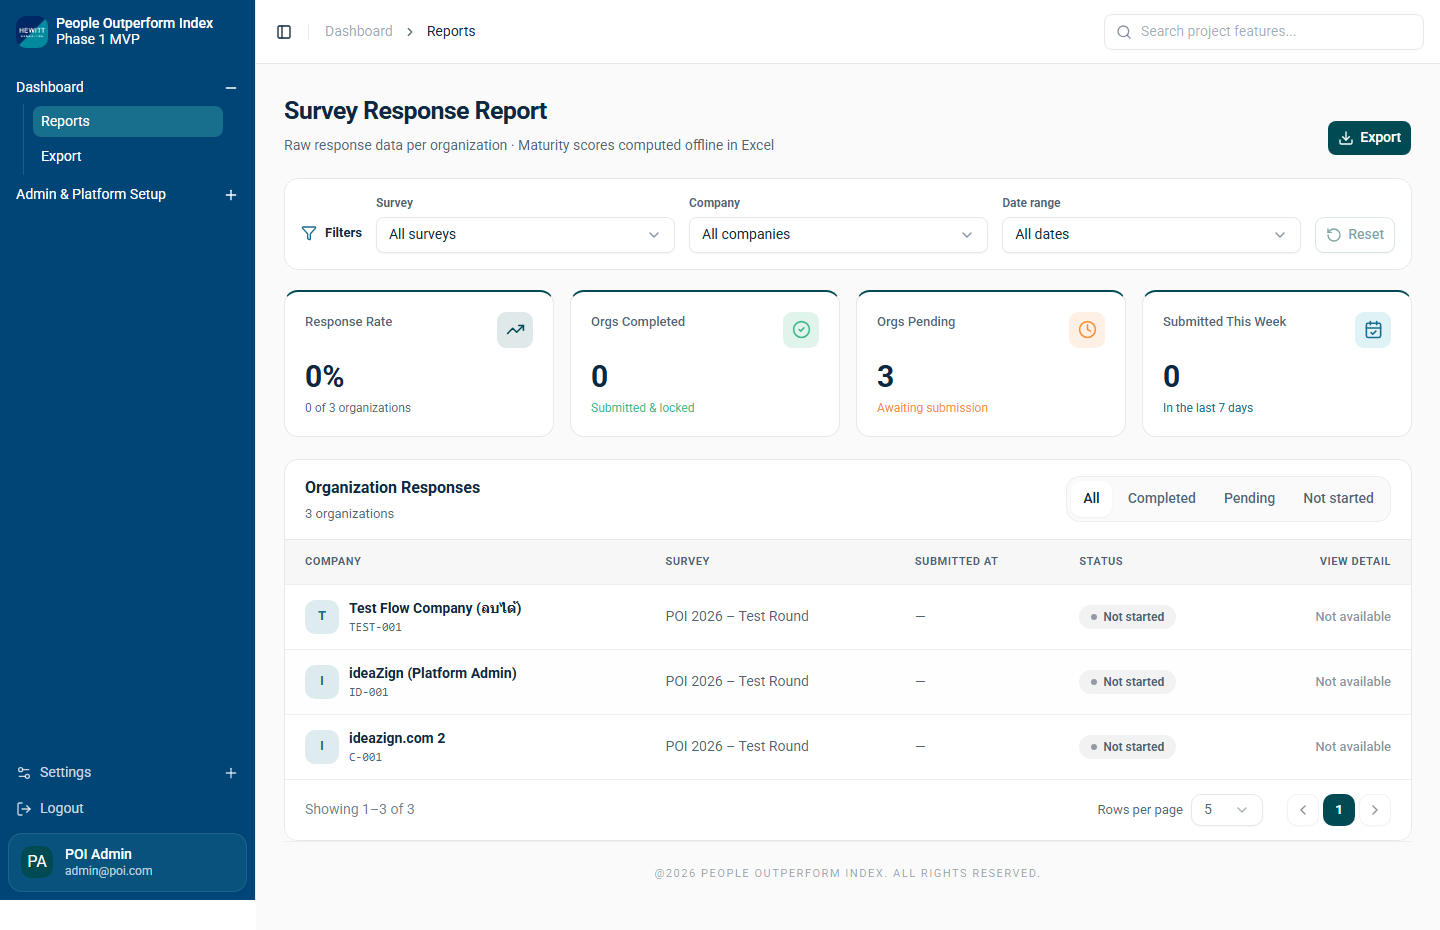Viewport: 1440px width, 930px height.
Task: Click the Export button
Action: pos(1369,138)
